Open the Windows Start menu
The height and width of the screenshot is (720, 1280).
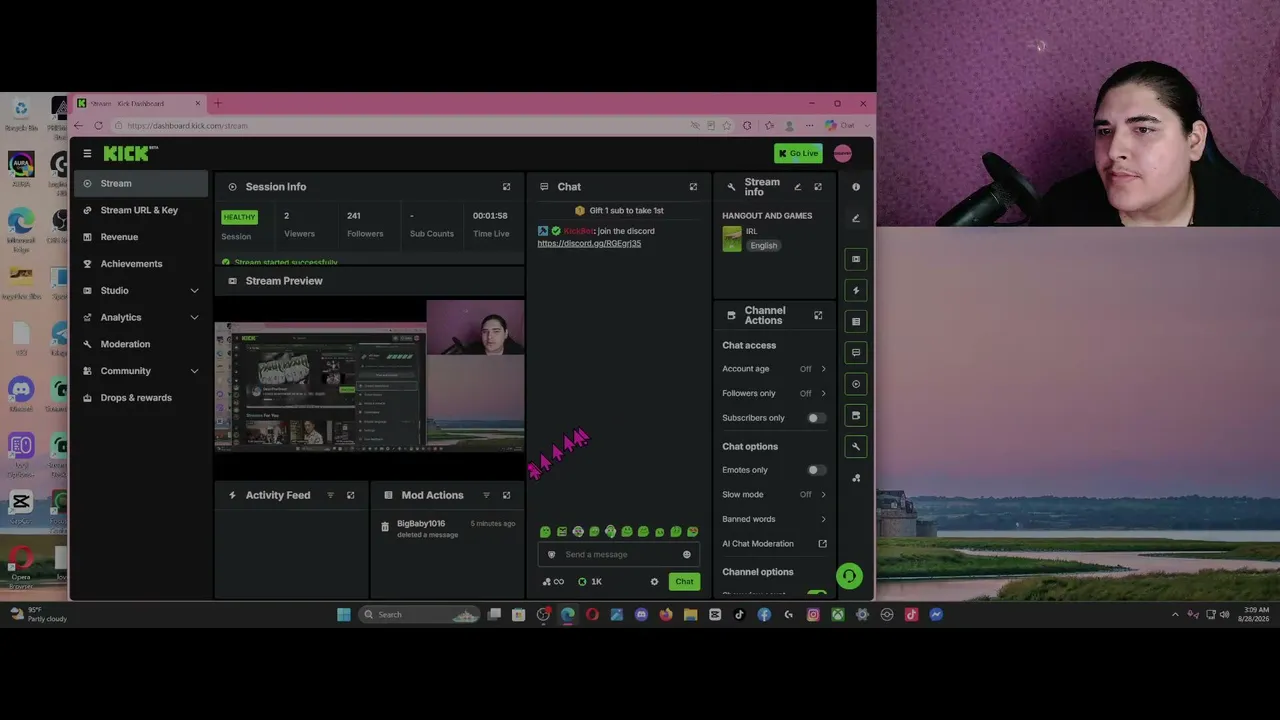tap(344, 614)
